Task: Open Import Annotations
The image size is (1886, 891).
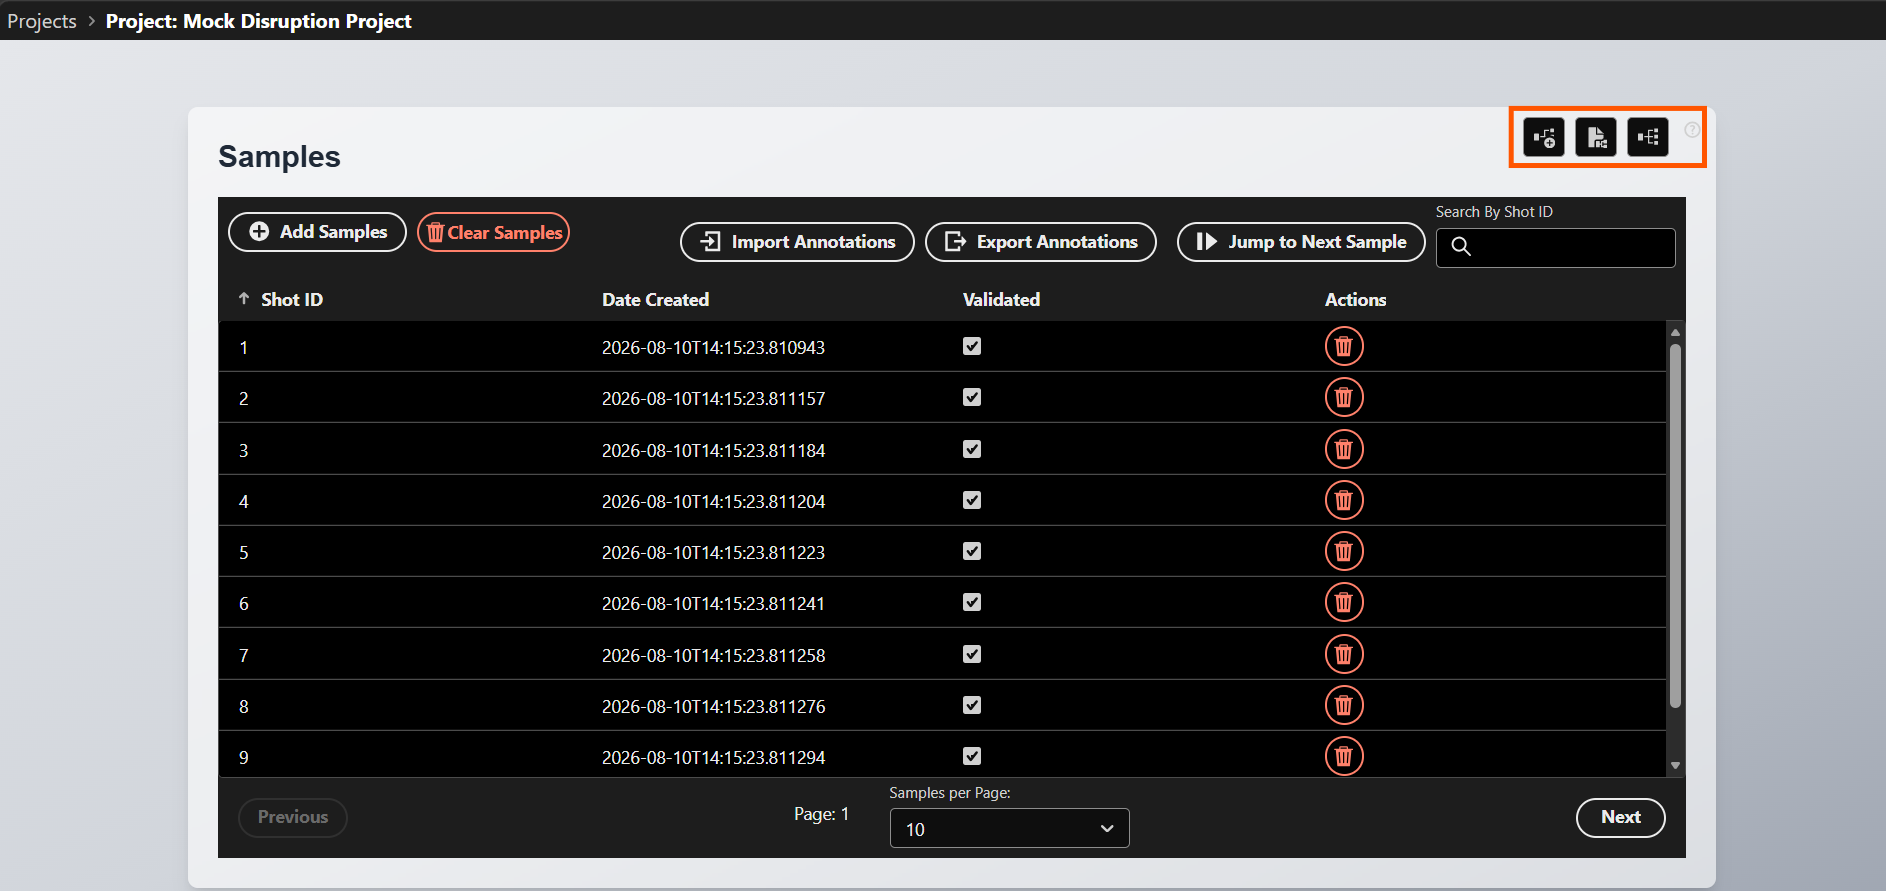Action: [797, 242]
